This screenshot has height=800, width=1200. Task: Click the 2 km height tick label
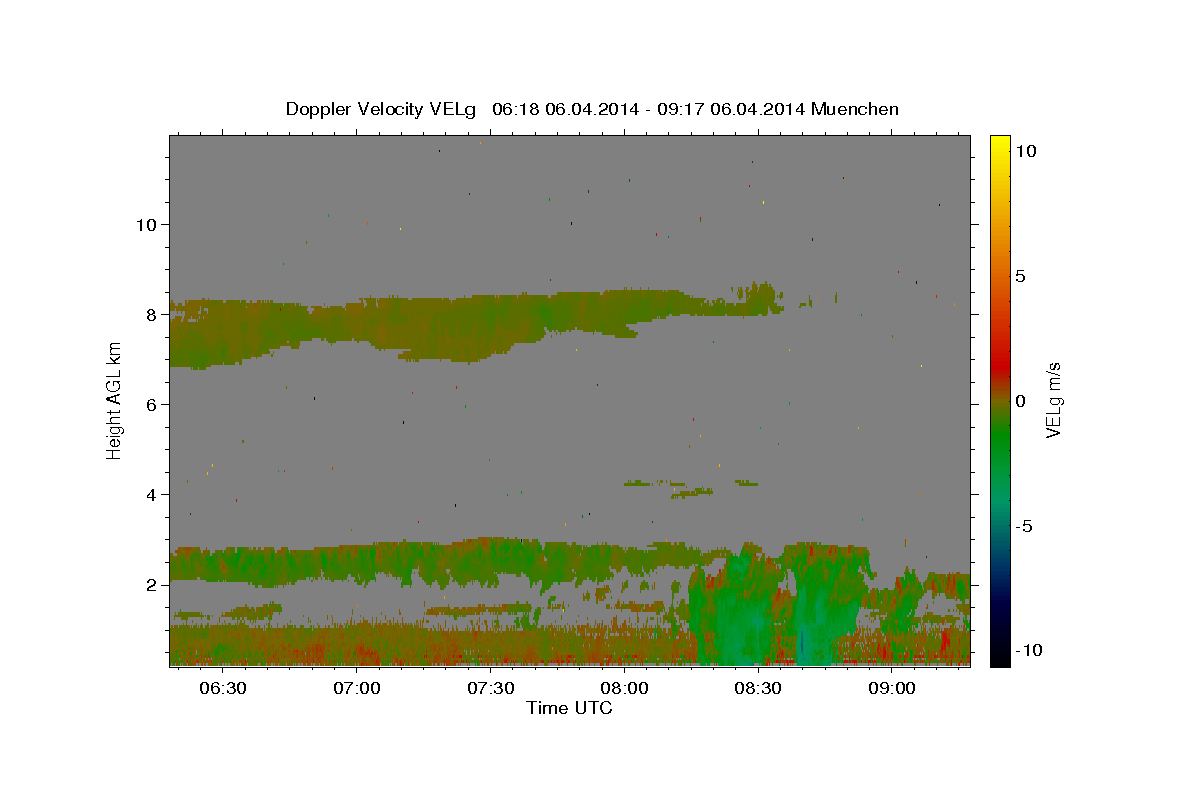(x=150, y=584)
